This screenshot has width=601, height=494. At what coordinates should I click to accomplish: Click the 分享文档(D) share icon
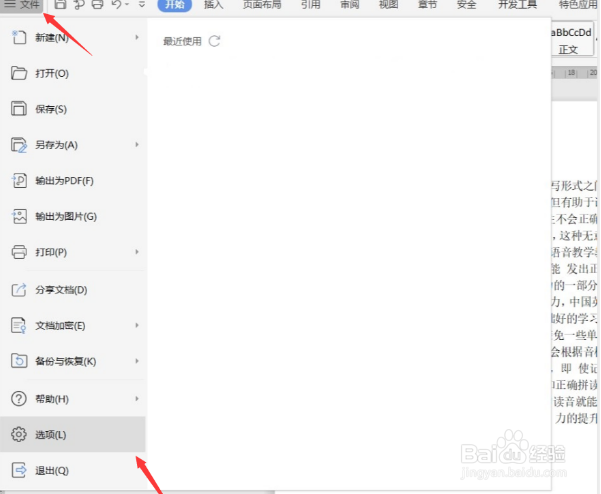coord(19,290)
